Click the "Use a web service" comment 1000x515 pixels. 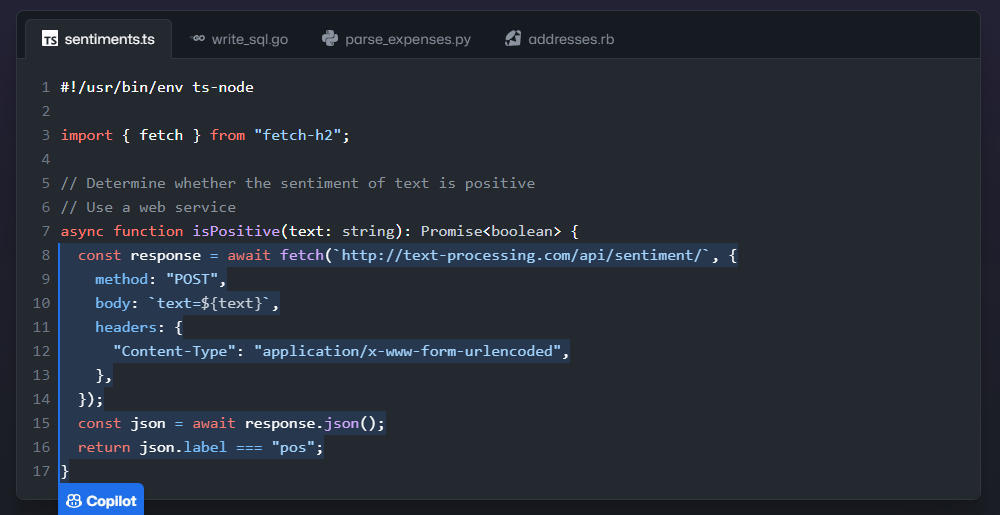pyautogui.click(x=148, y=207)
